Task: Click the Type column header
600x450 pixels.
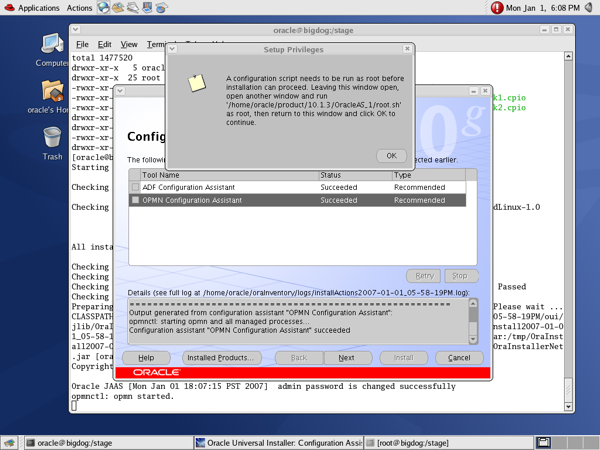Action: [429, 175]
